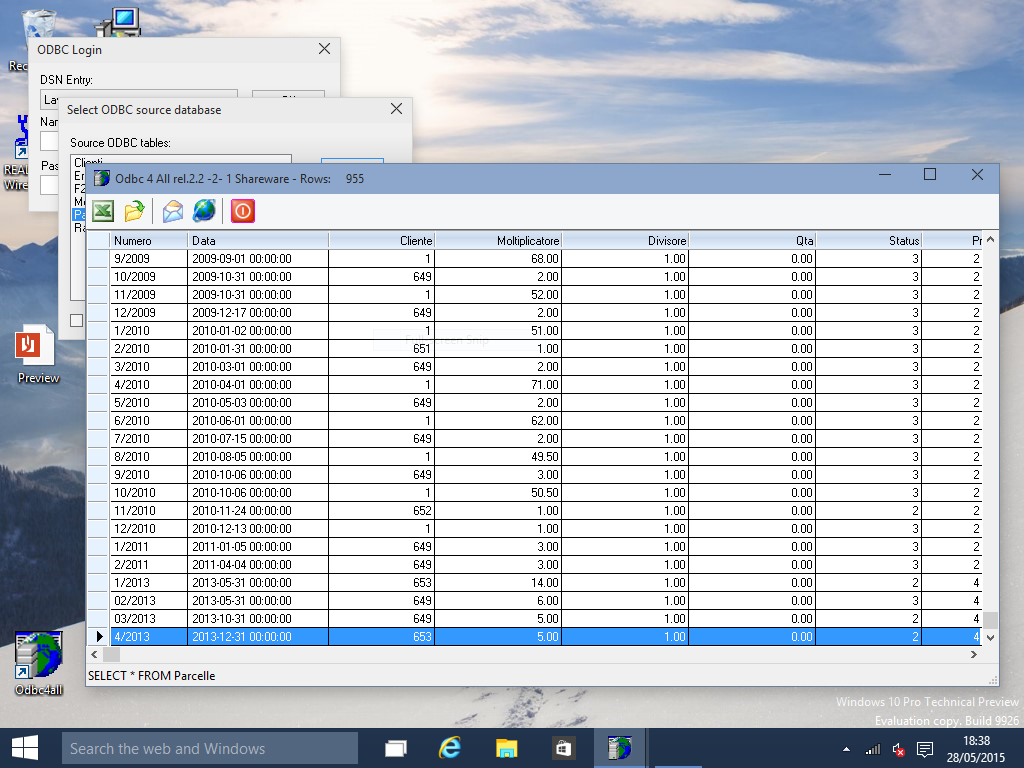Select the row with Numero 1/2013
Image resolution: width=1024 pixels, height=768 pixels.
click(x=148, y=583)
